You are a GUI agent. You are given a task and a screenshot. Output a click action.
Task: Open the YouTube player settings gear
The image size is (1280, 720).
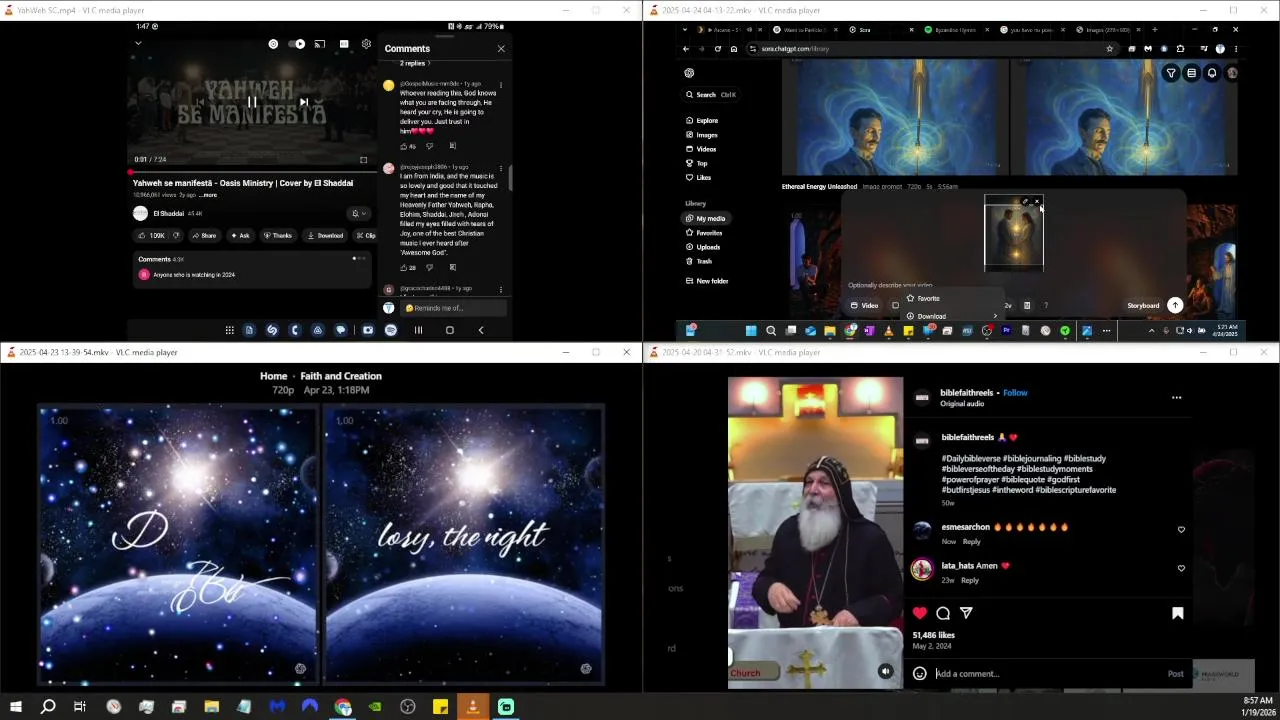(366, 44)
